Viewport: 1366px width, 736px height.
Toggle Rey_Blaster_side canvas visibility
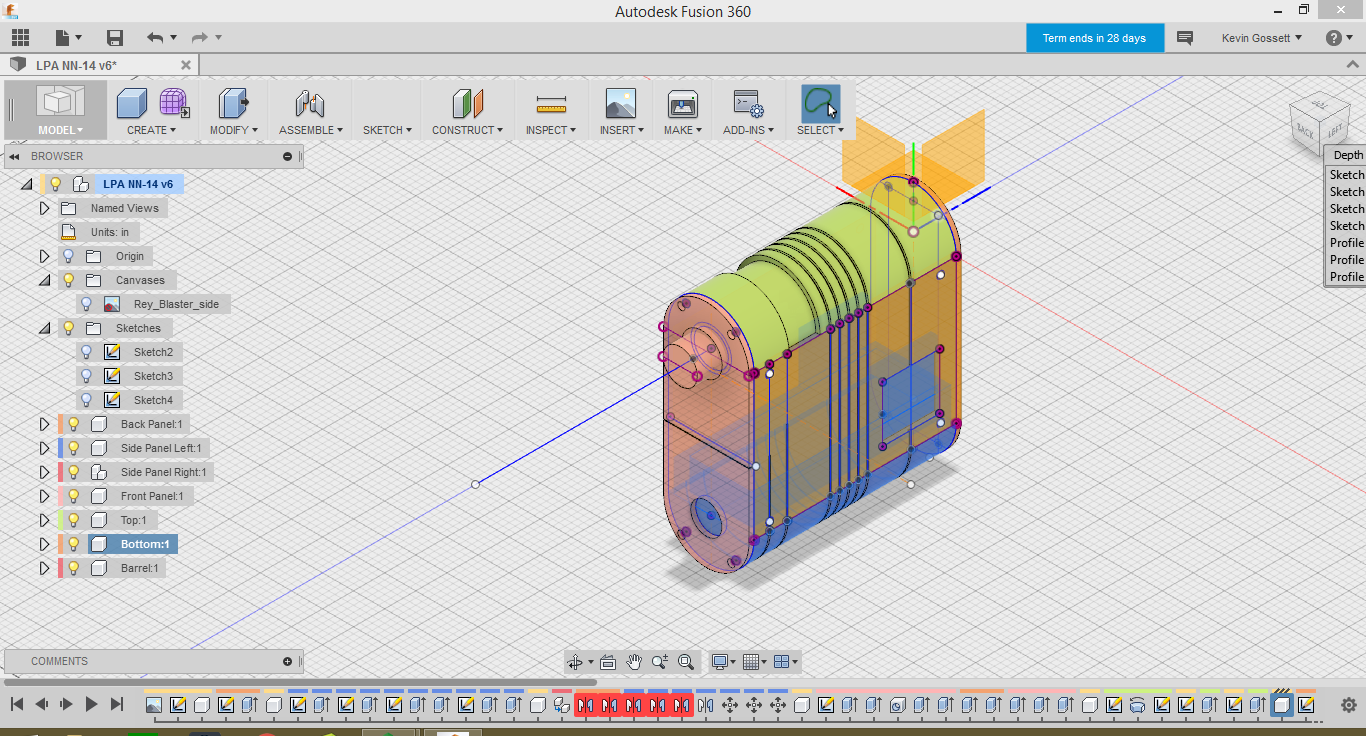tap(87, 304)
